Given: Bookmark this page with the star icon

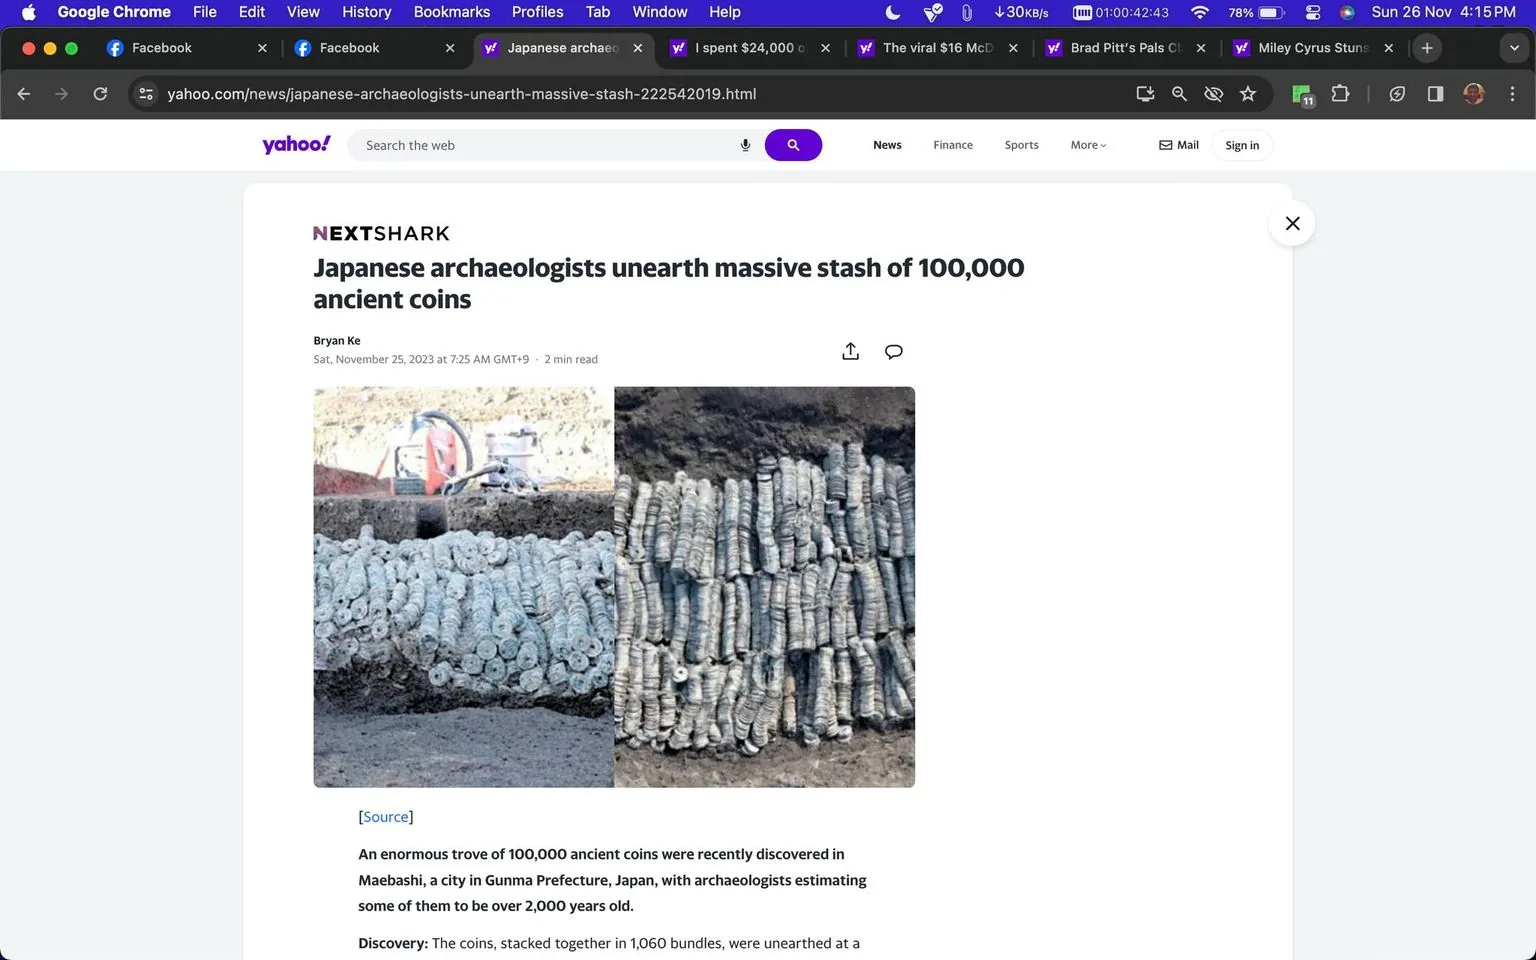Looking at the screenshot, I should tap(1247, 93).
